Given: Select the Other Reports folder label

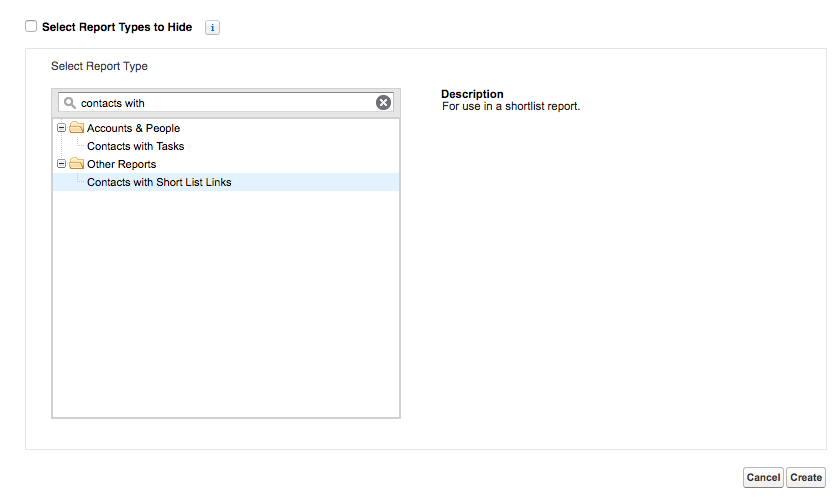Looking at the screenshot, I should 122,164.
